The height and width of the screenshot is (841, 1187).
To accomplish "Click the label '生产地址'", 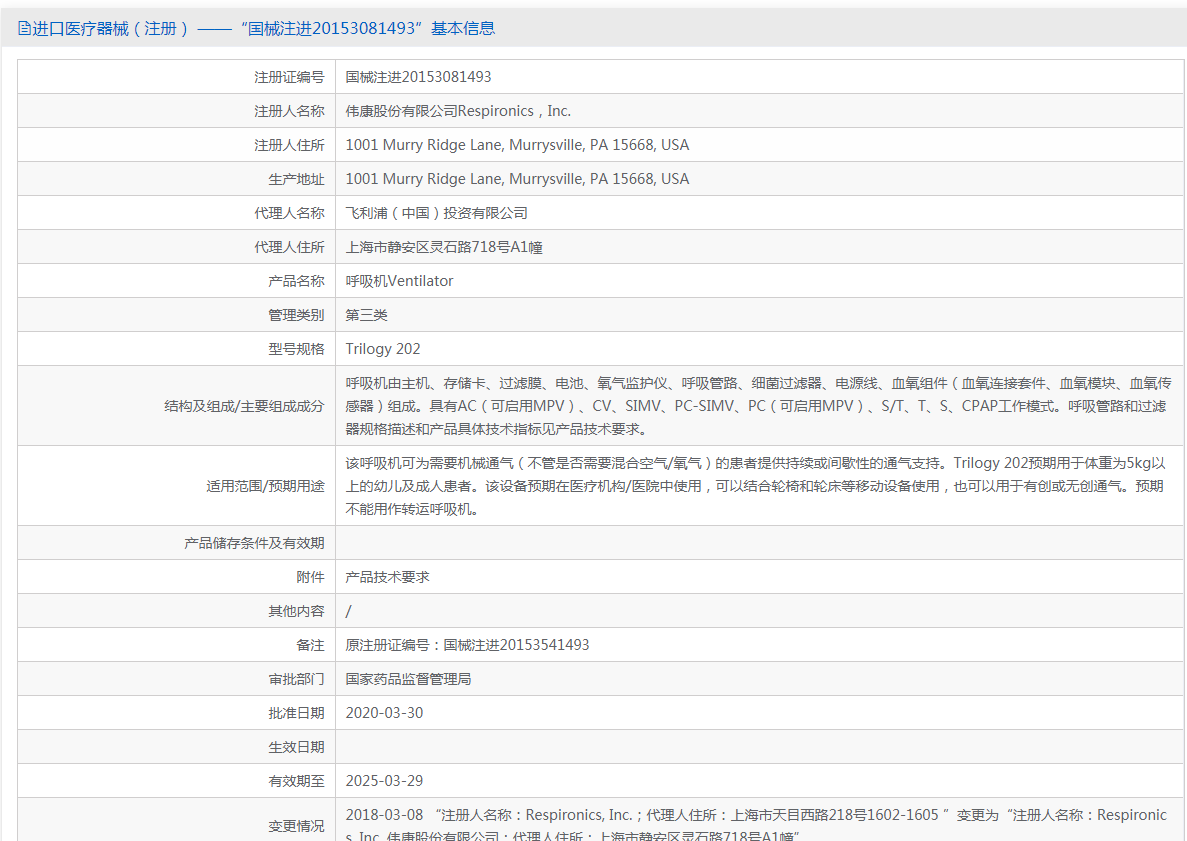I will pyautogui.click(x=296, y=179).
